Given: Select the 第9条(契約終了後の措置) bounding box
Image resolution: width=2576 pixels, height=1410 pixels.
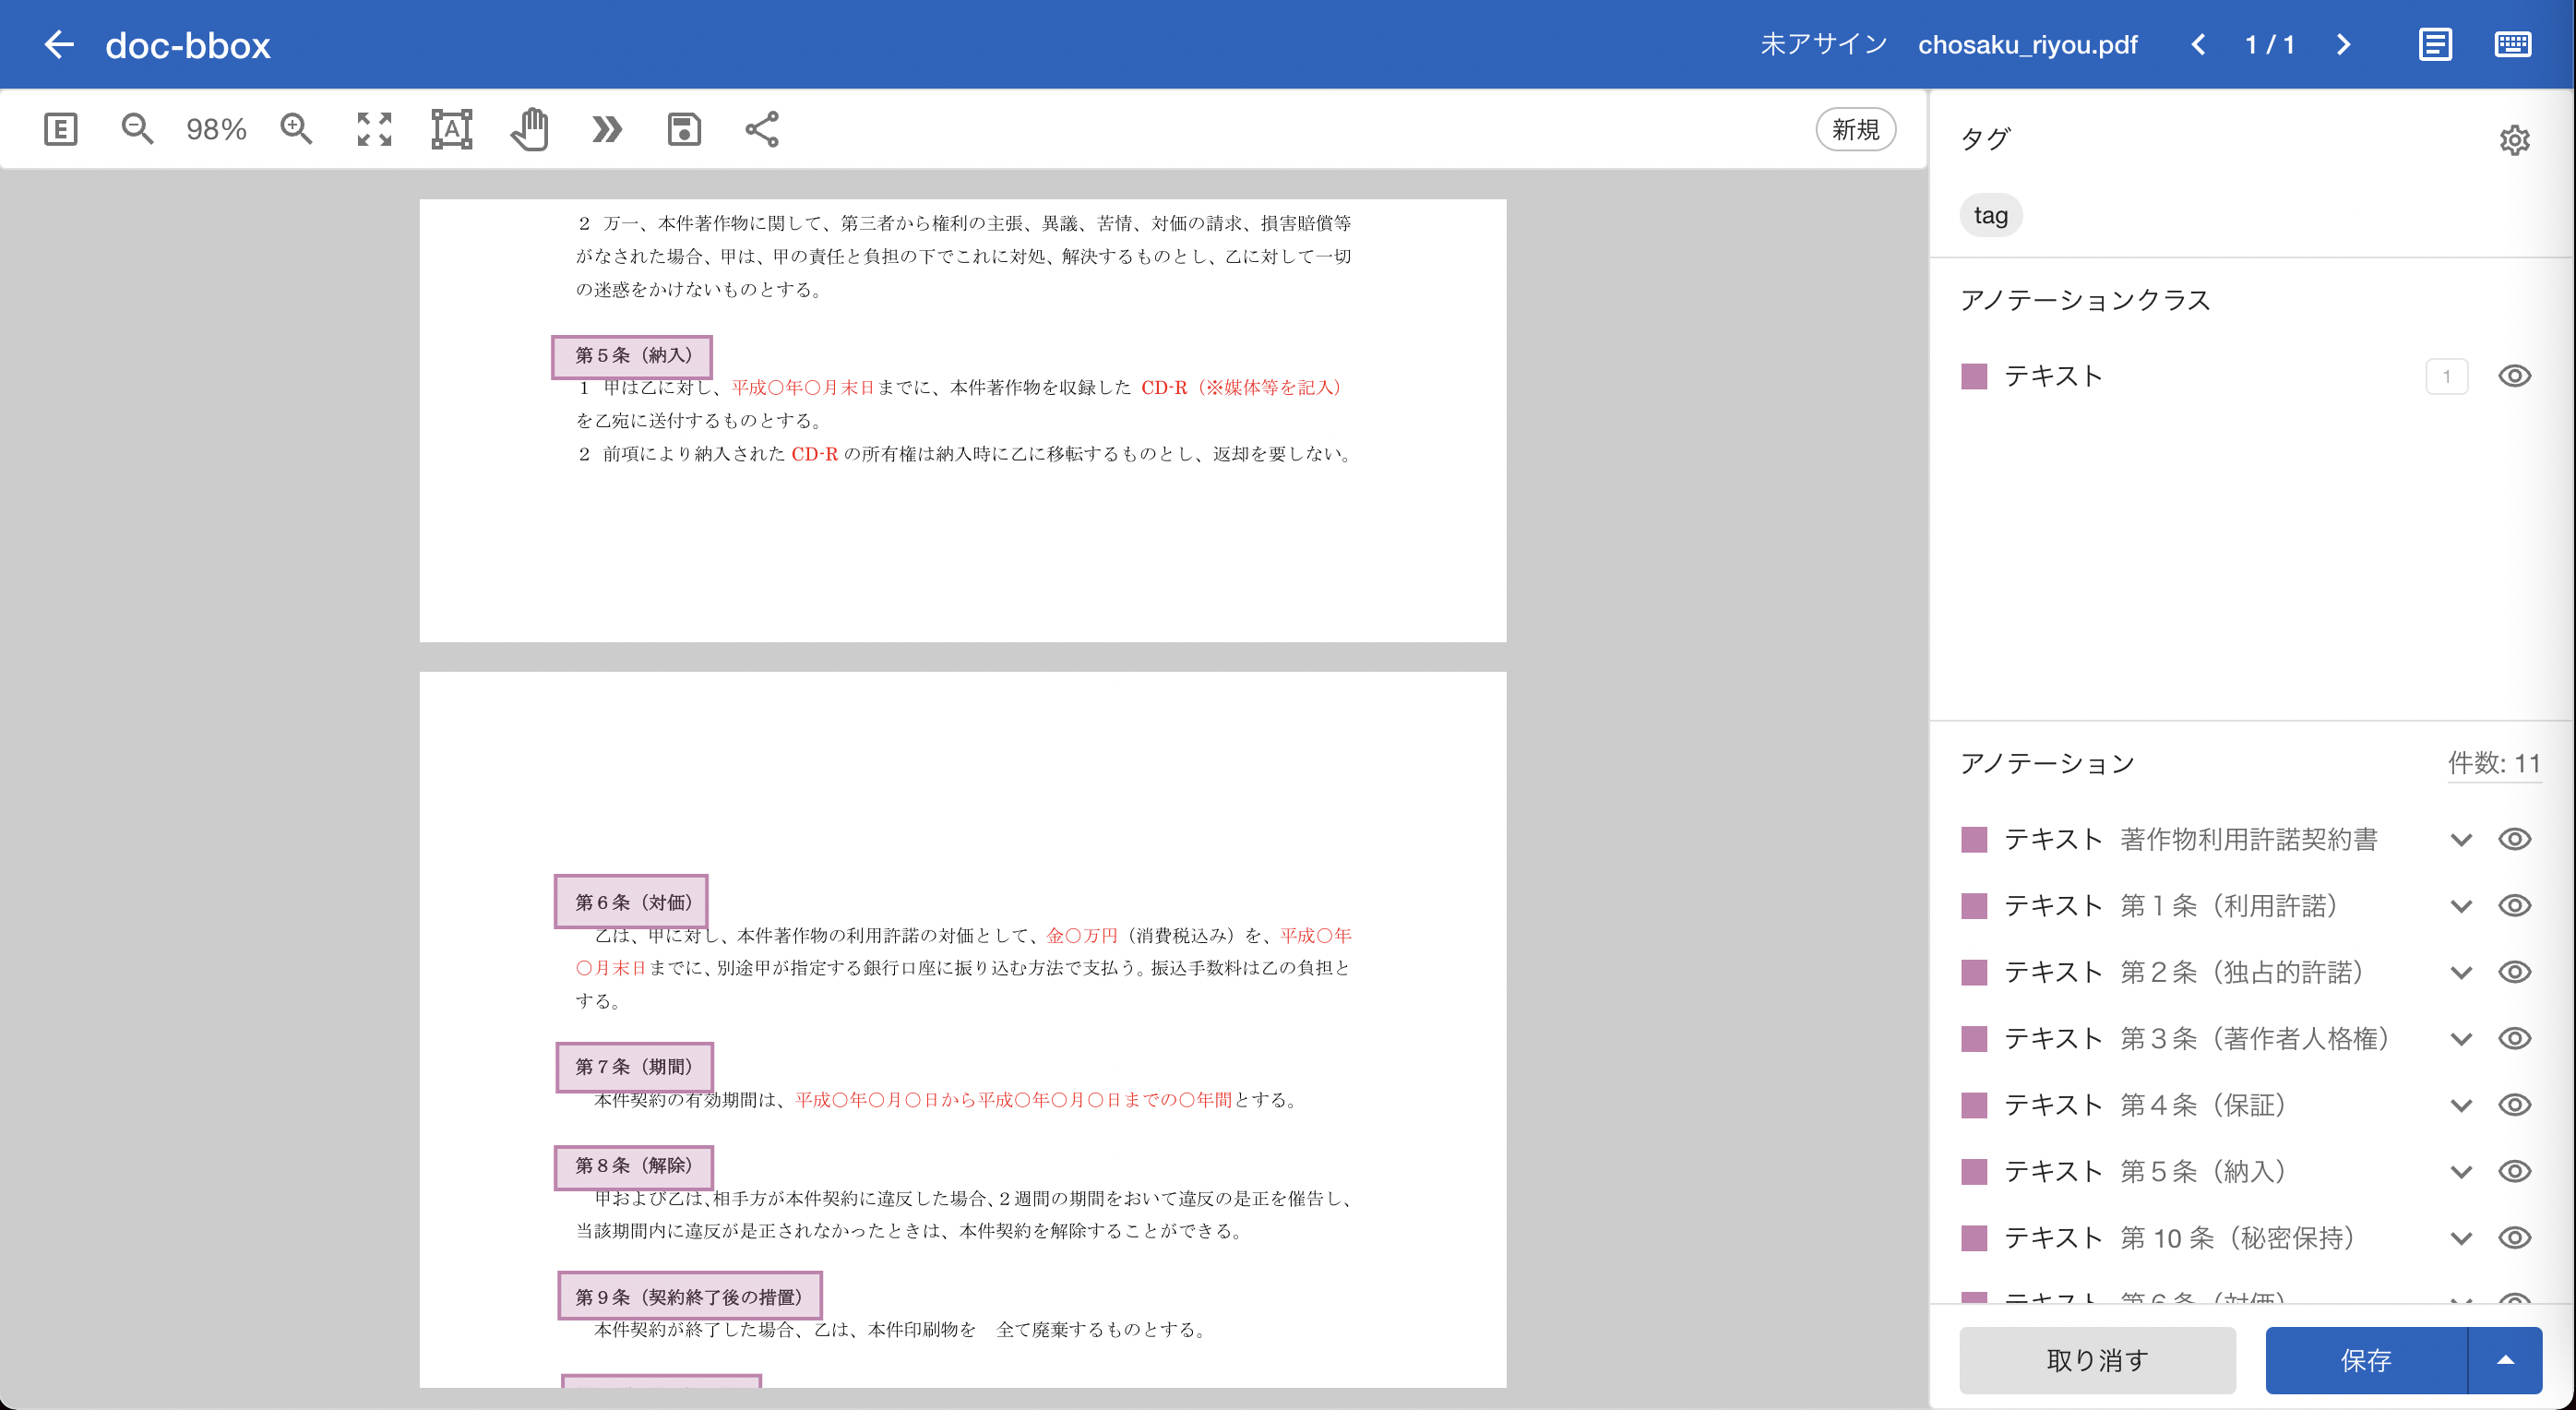Looking at the screenshot, I should point(689,1297).
